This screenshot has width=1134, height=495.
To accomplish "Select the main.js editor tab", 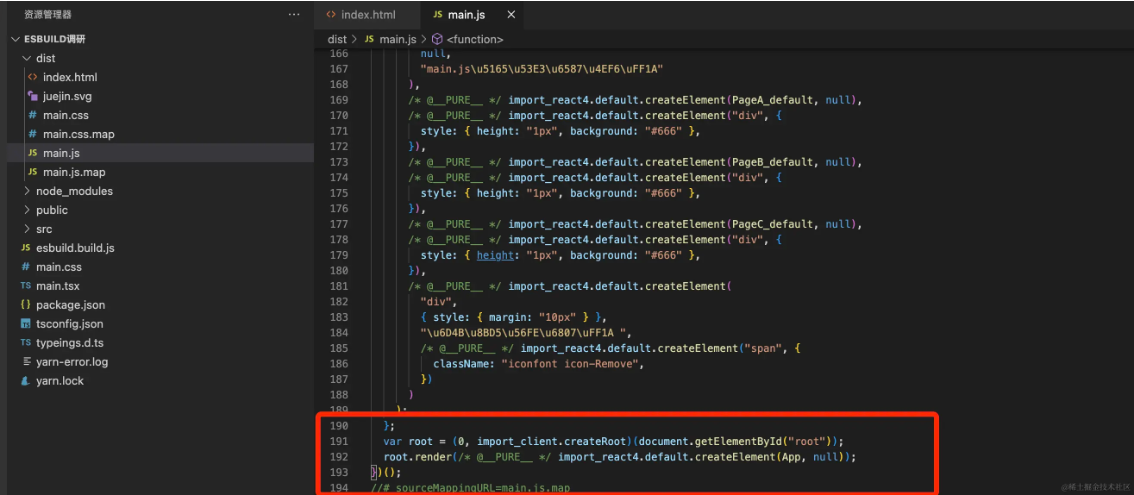I will point(465,15).
